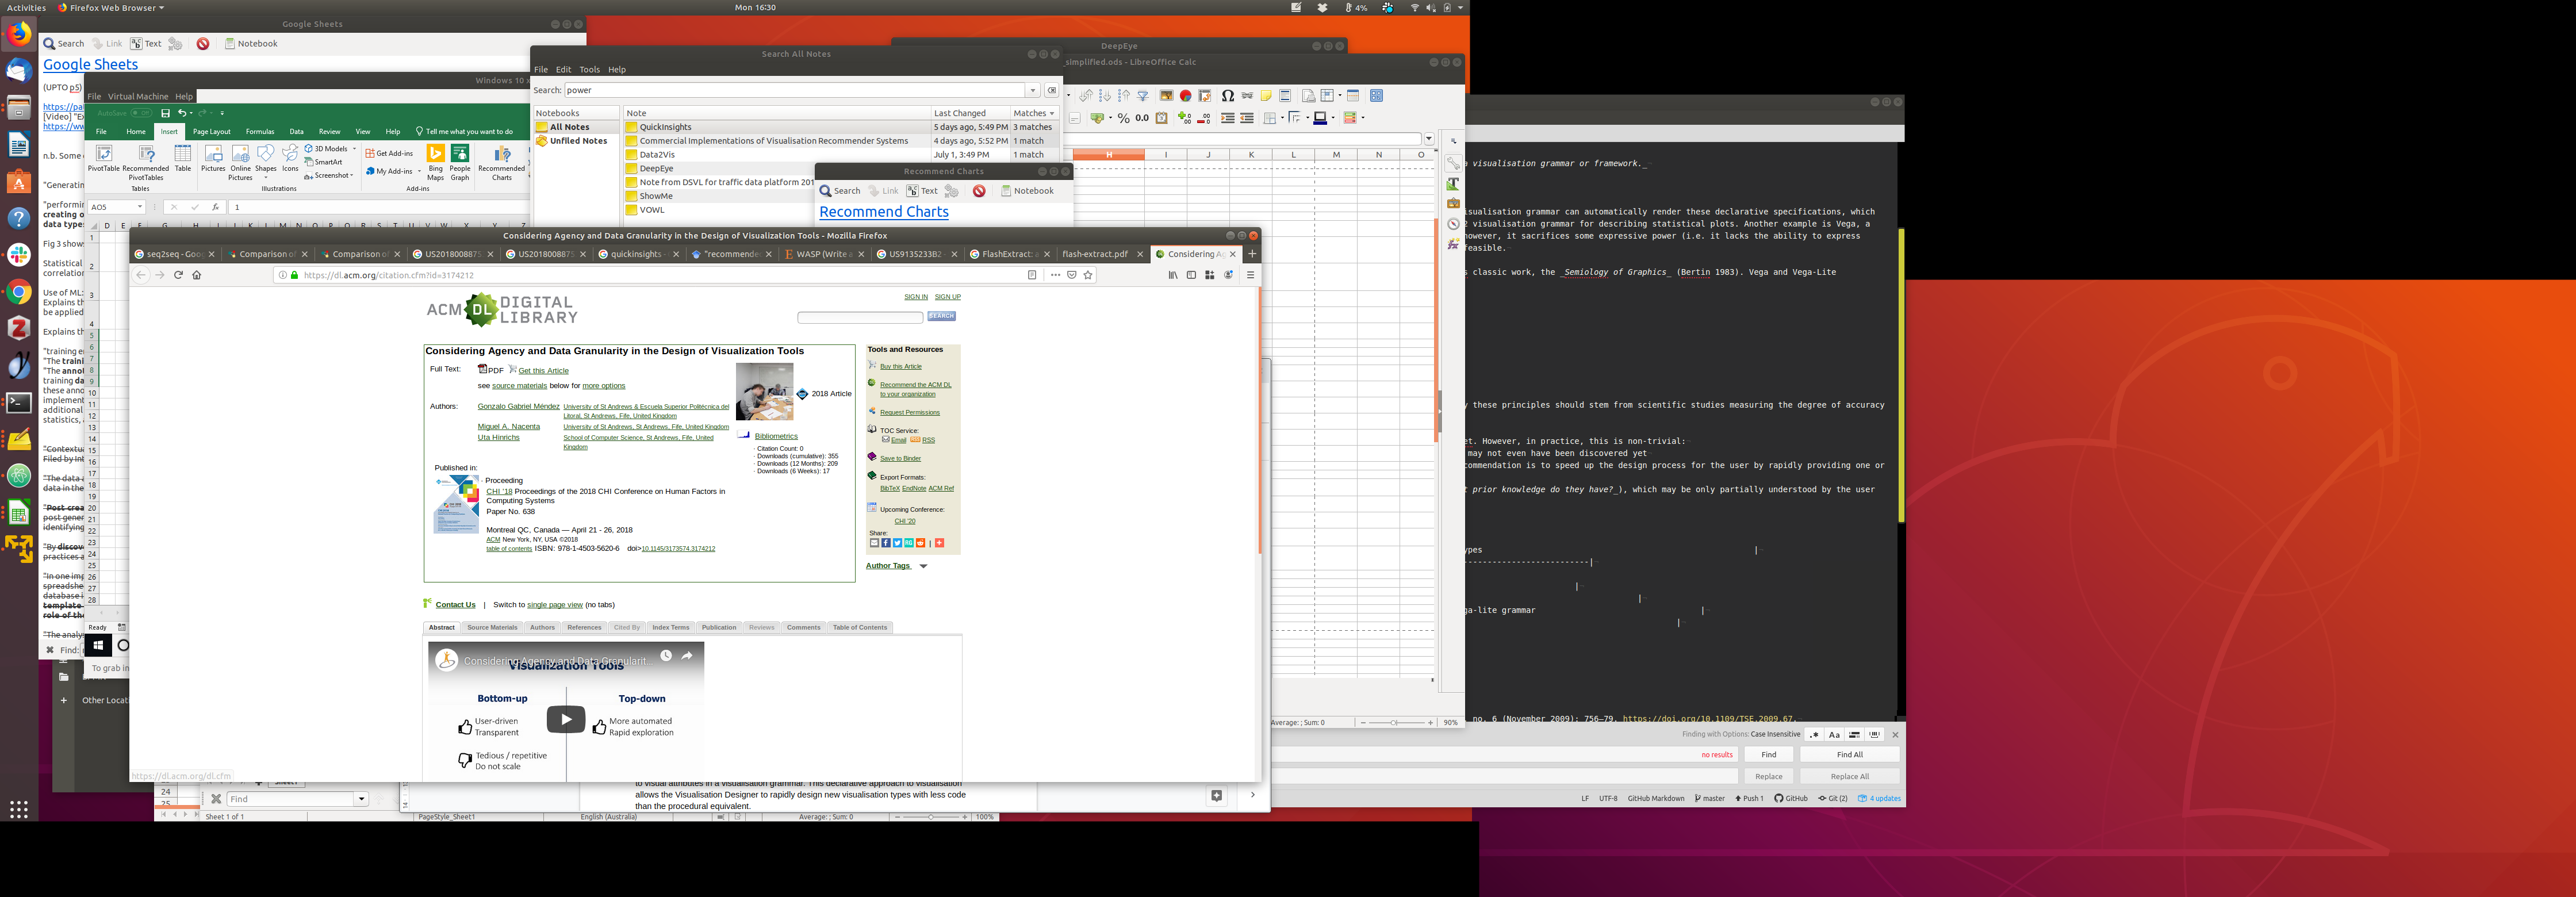The image size is (2576, 897).
Task: Click the PivotTable icon in Excel ribbon
Action: 103,155
